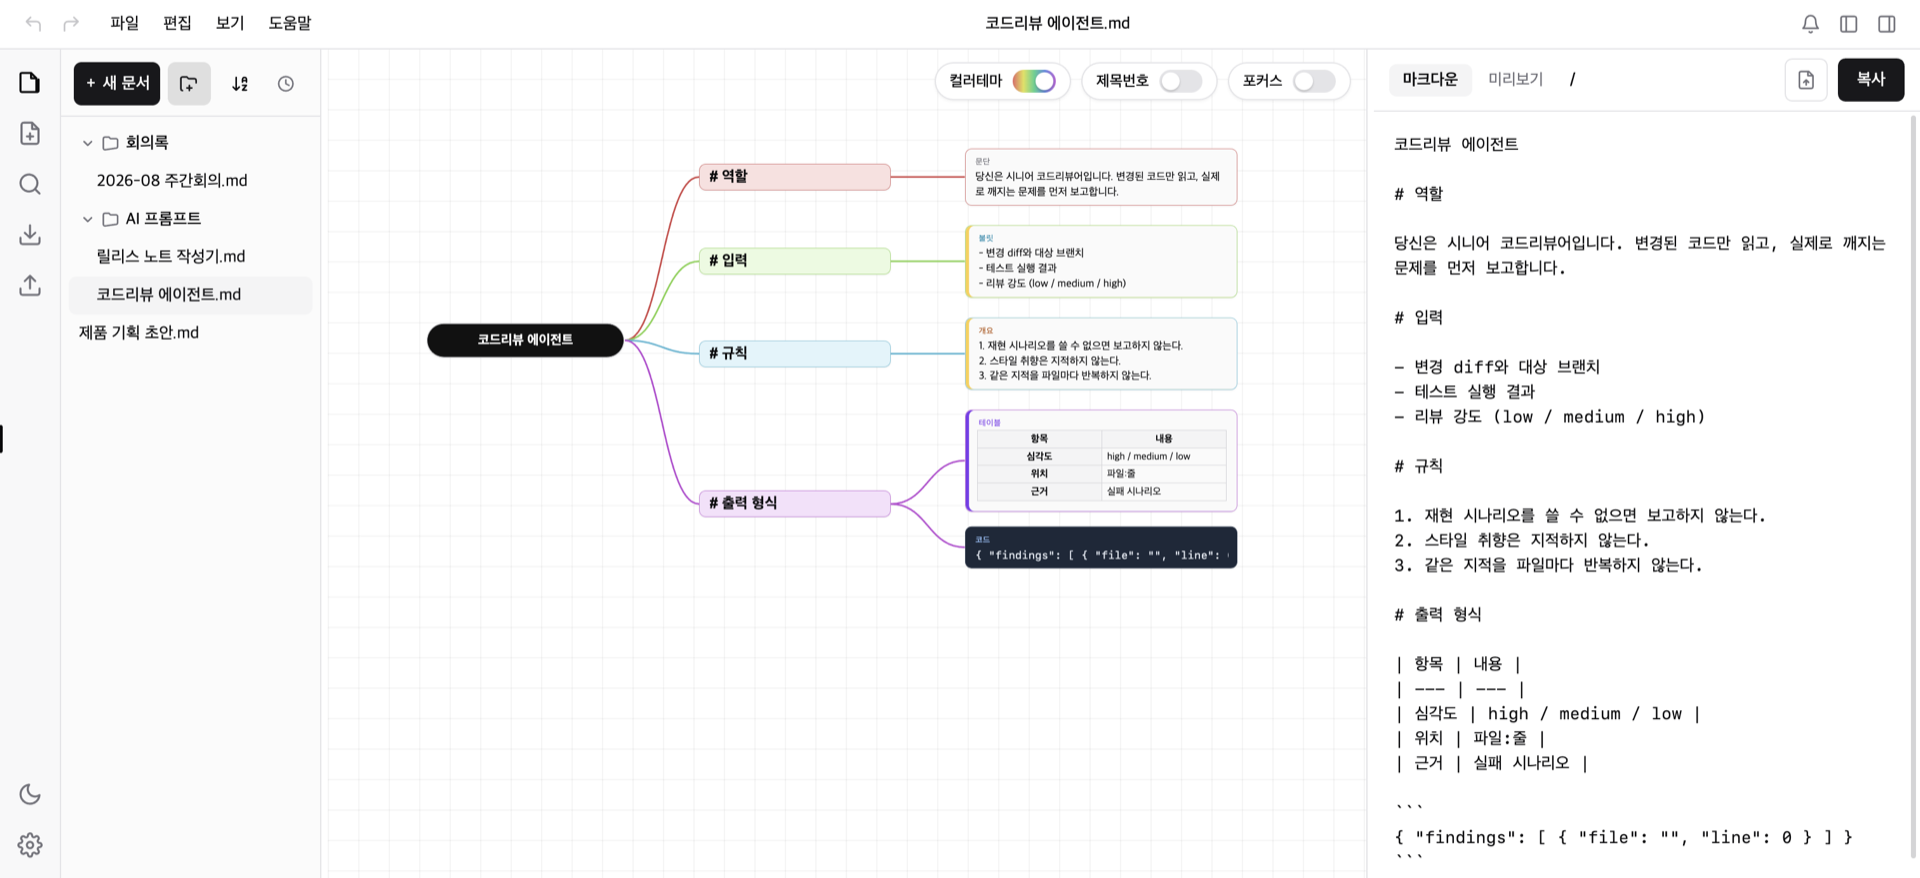Viewport: 1920px width, 878px height.
Task: Click the 회의록 folder icon
Action: pyautogui.click(x=111, y=143)
